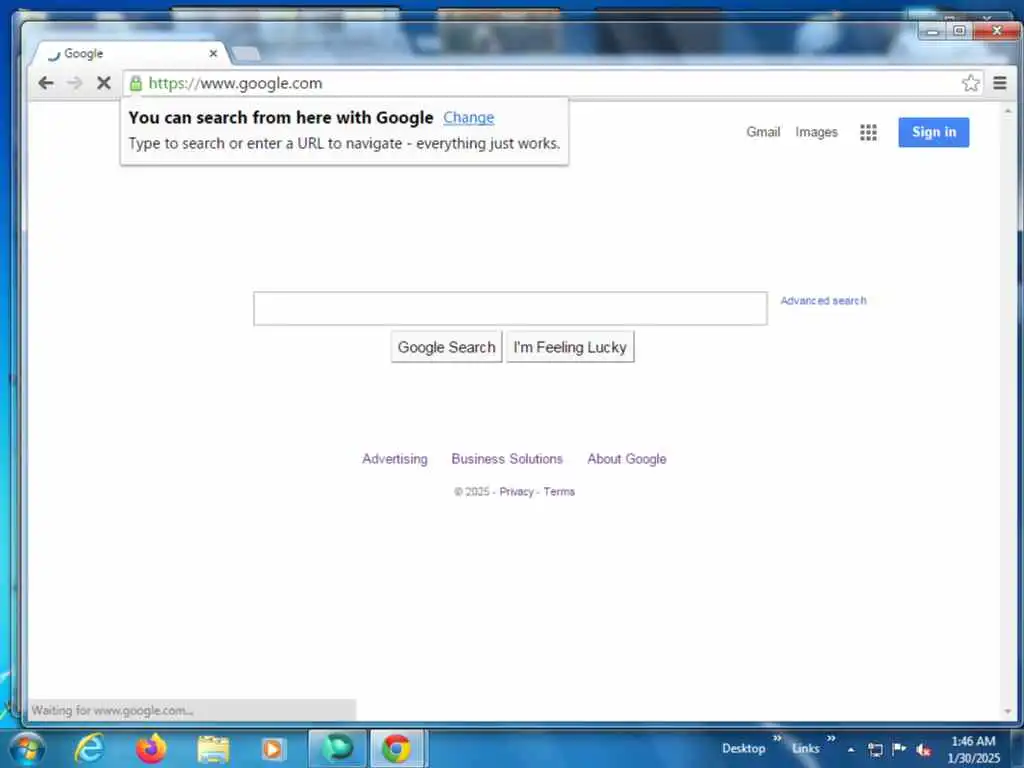Expand the Links toolbar chevron
The image size is (1024, 768).
(831, 738)
